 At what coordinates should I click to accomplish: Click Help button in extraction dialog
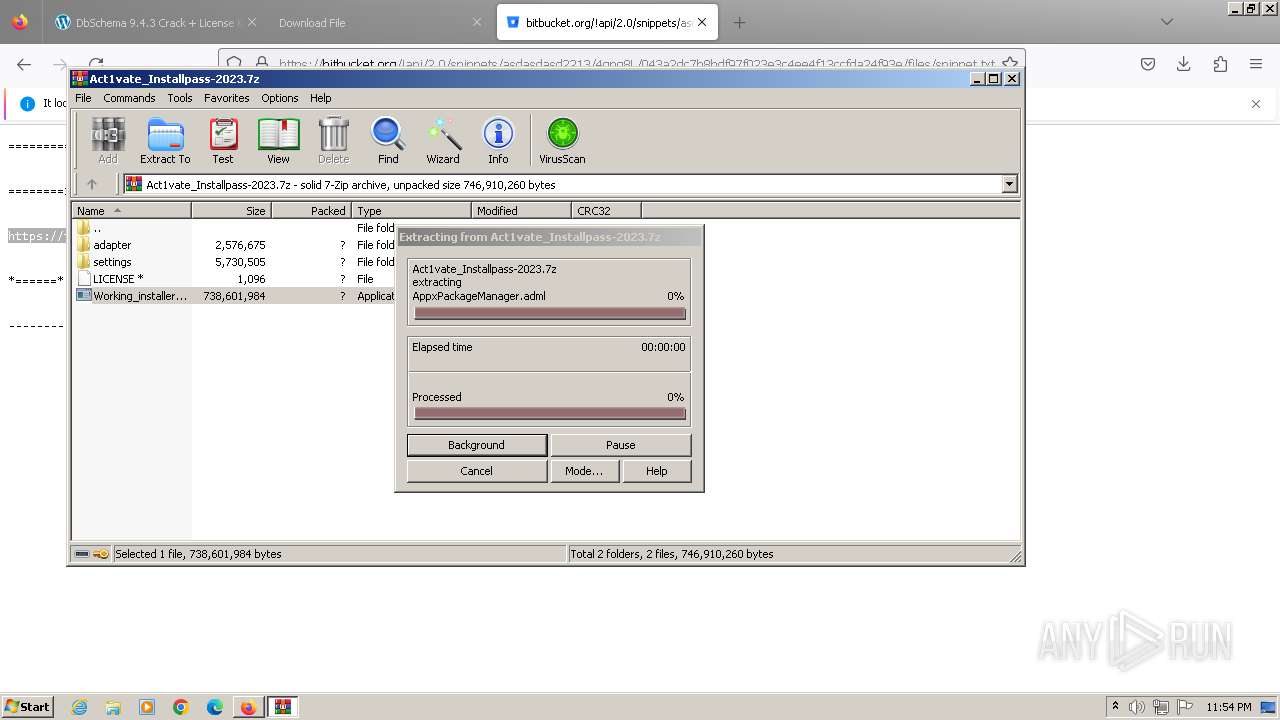click(656, 471)
